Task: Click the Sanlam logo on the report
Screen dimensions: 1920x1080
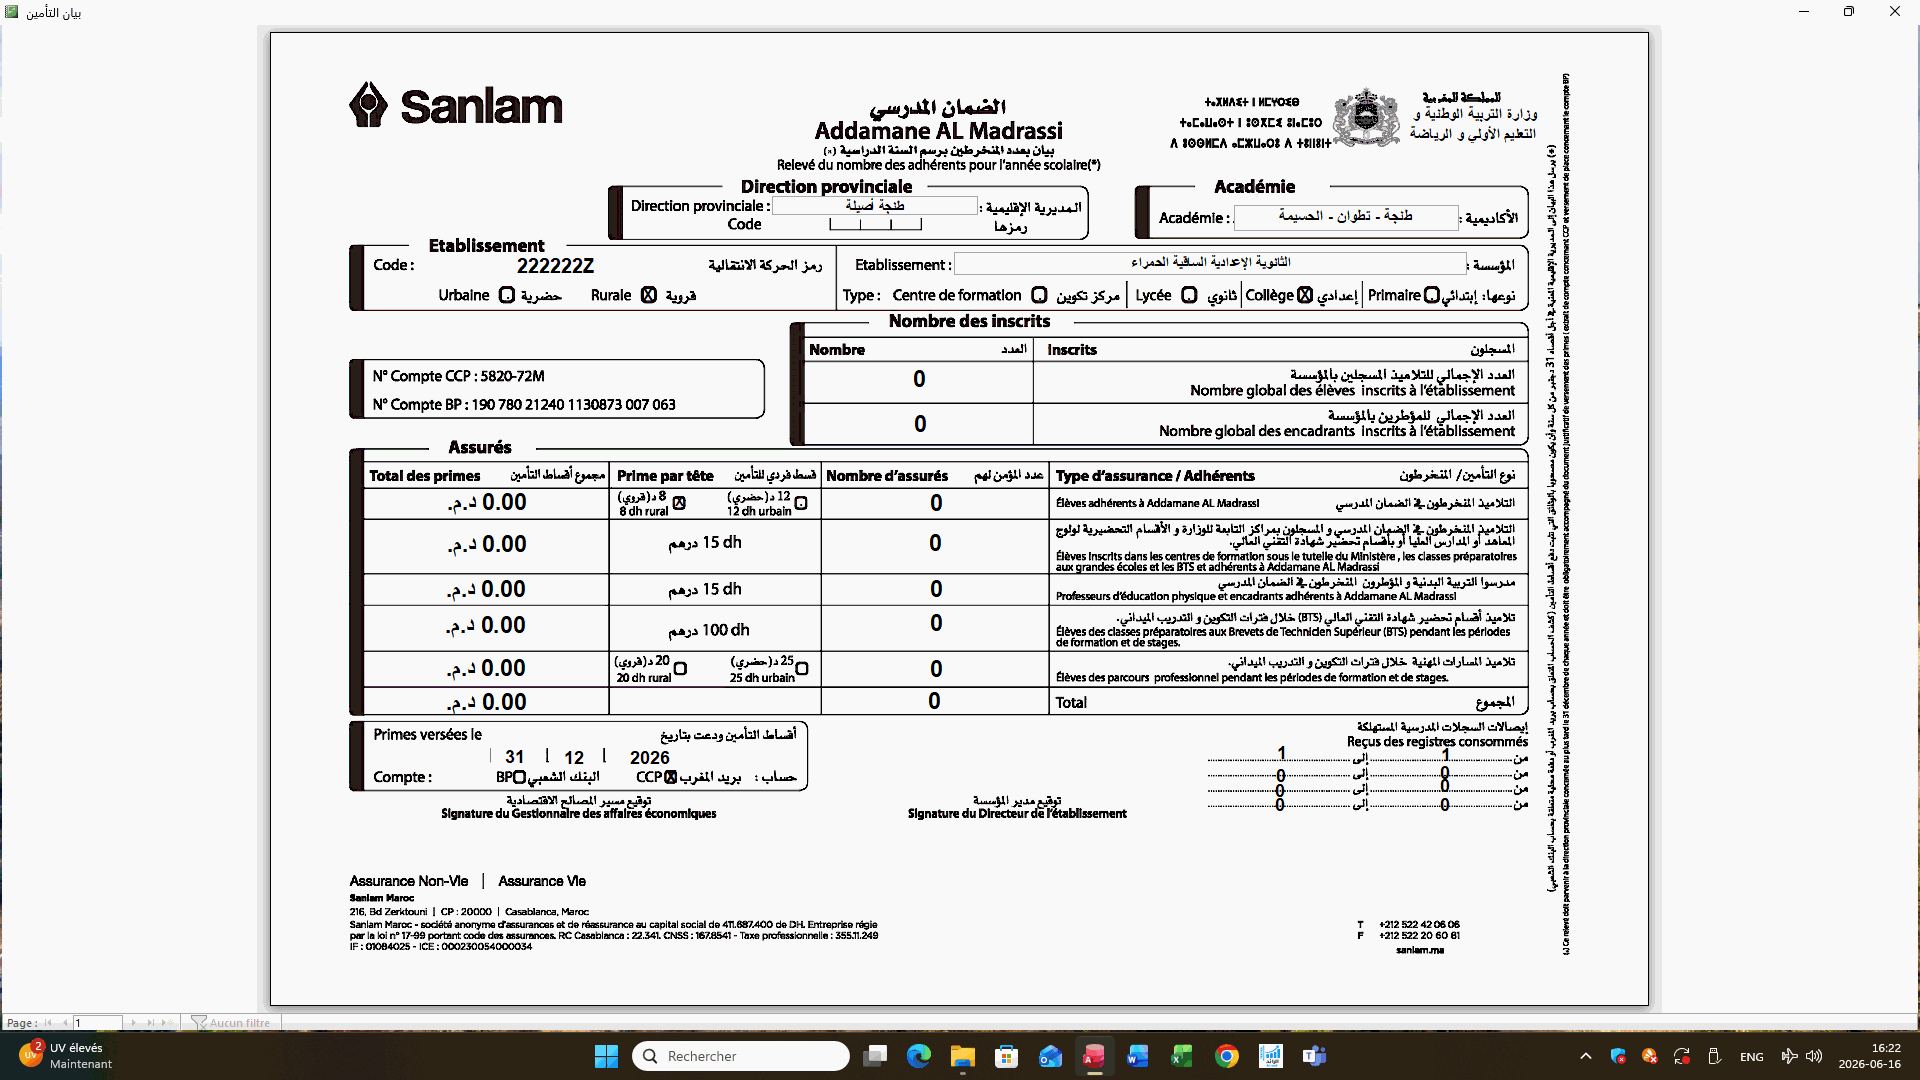Action: tap(456, 105)
